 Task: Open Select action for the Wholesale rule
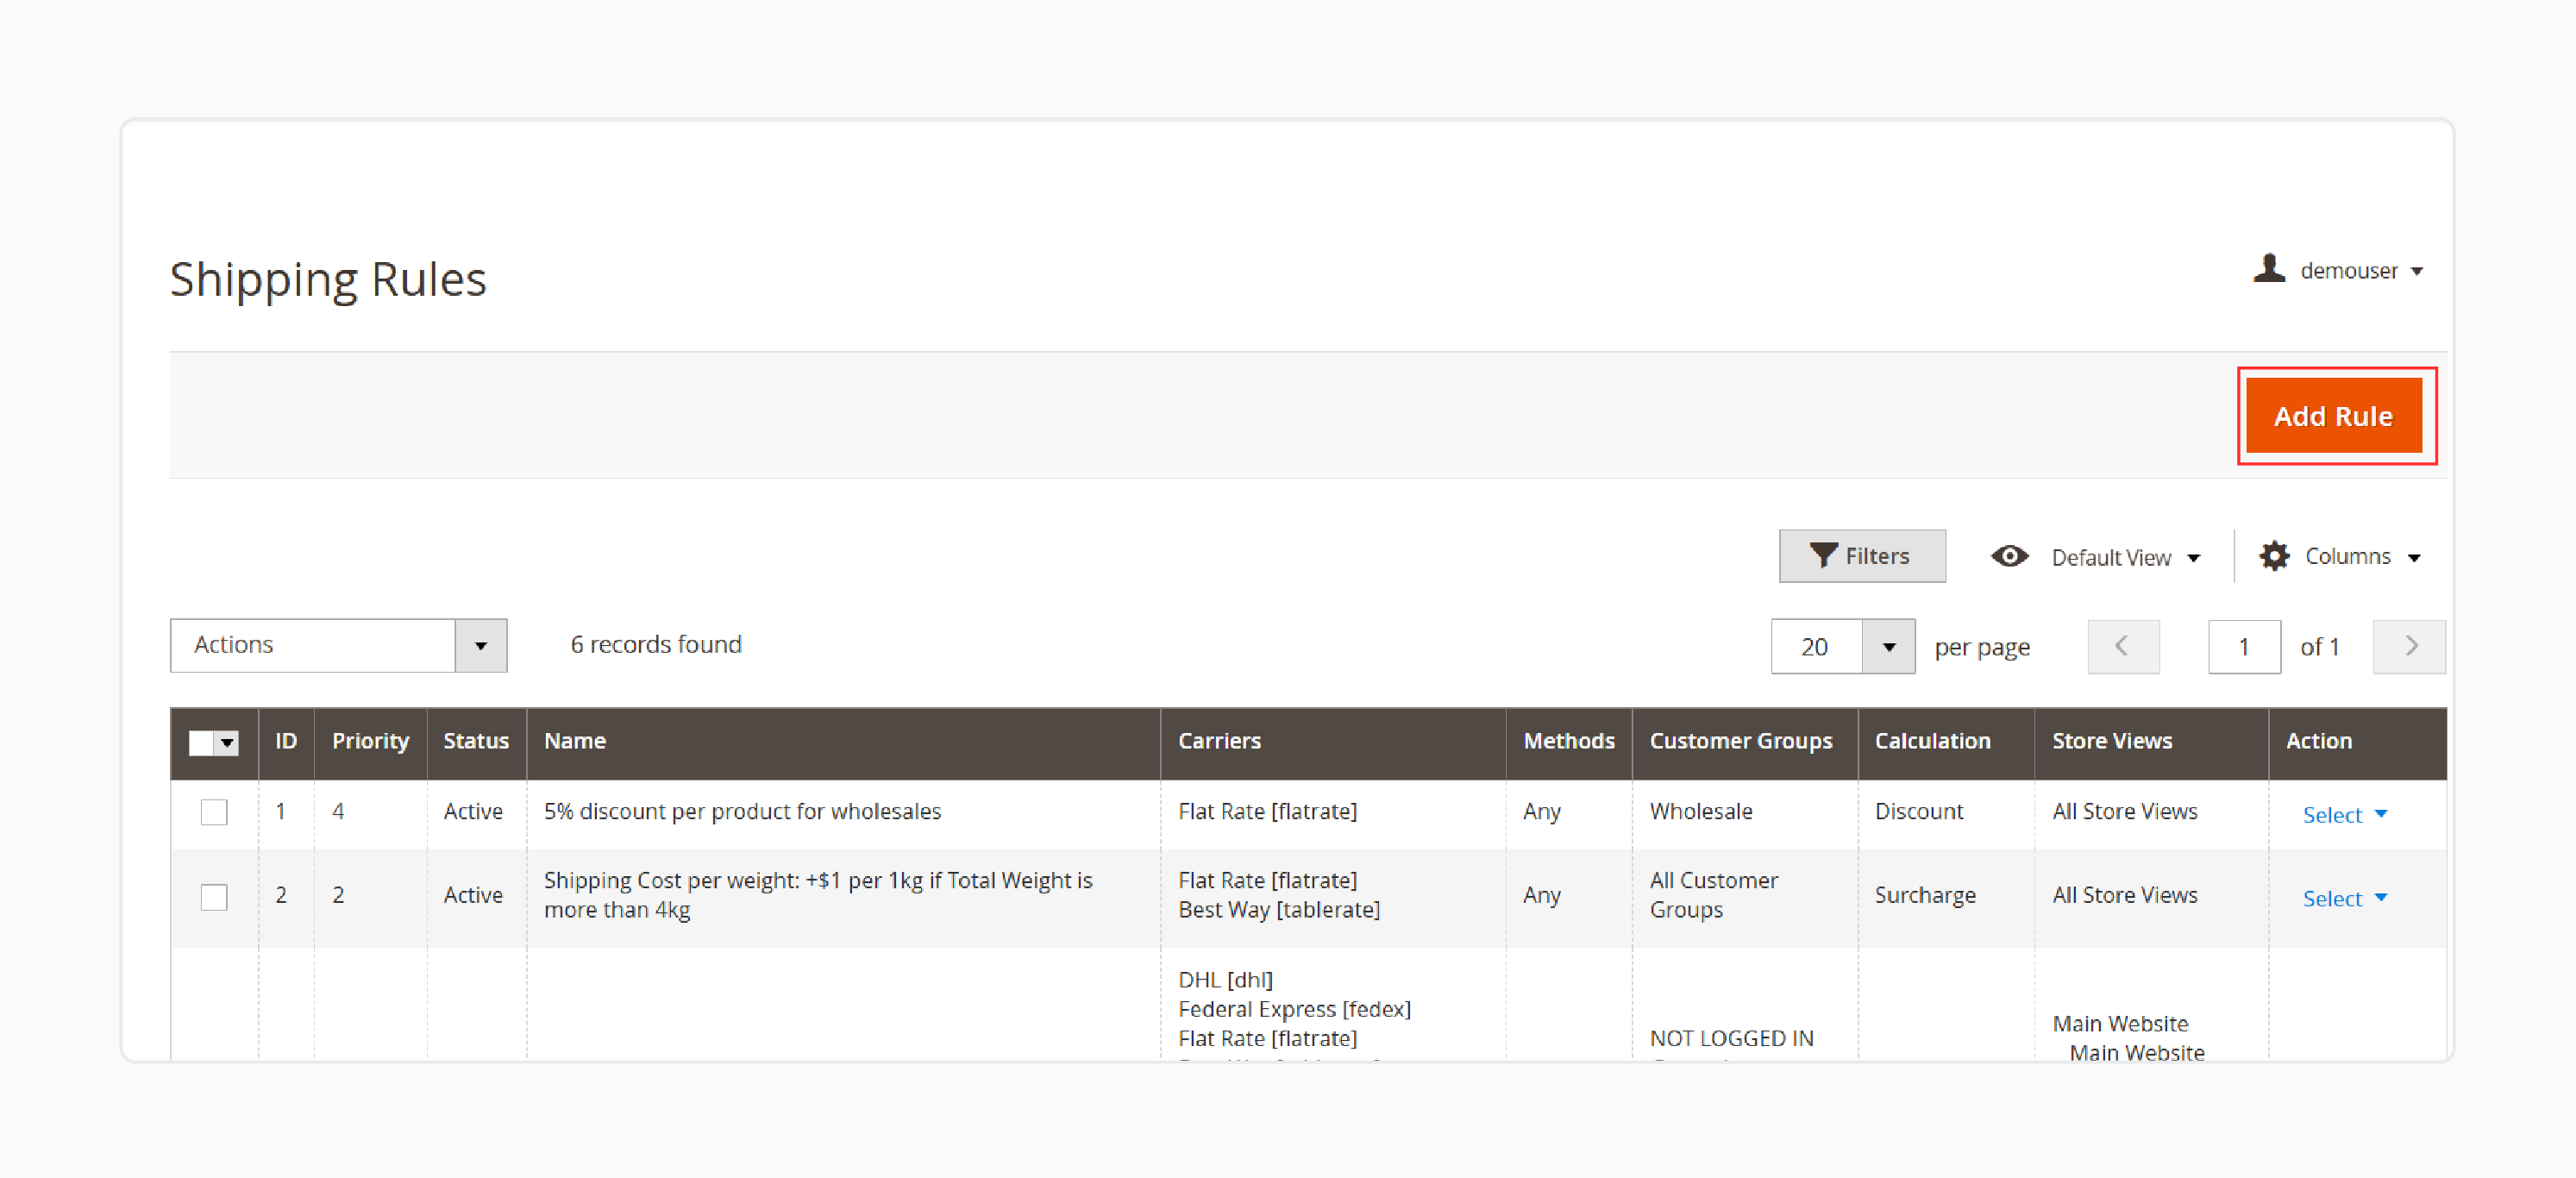click(2344, 814)
